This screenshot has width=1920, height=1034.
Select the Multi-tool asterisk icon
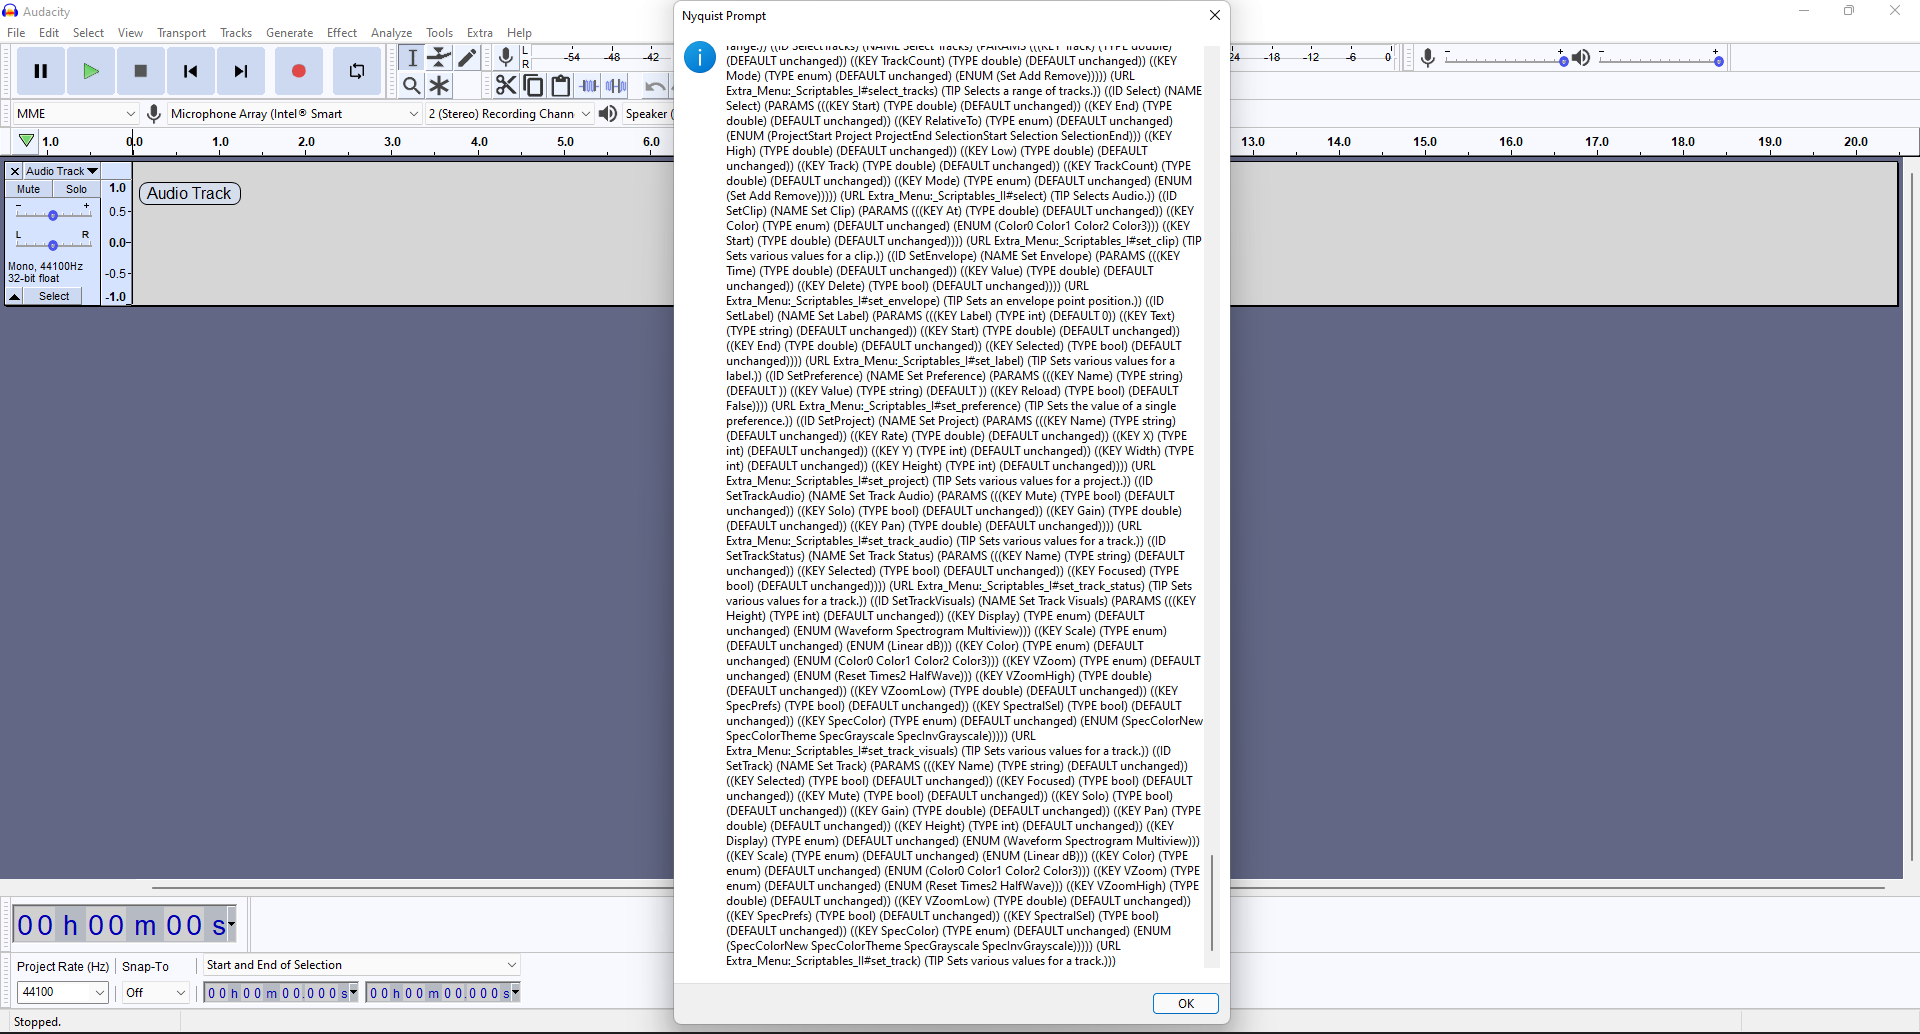point(439,85)
